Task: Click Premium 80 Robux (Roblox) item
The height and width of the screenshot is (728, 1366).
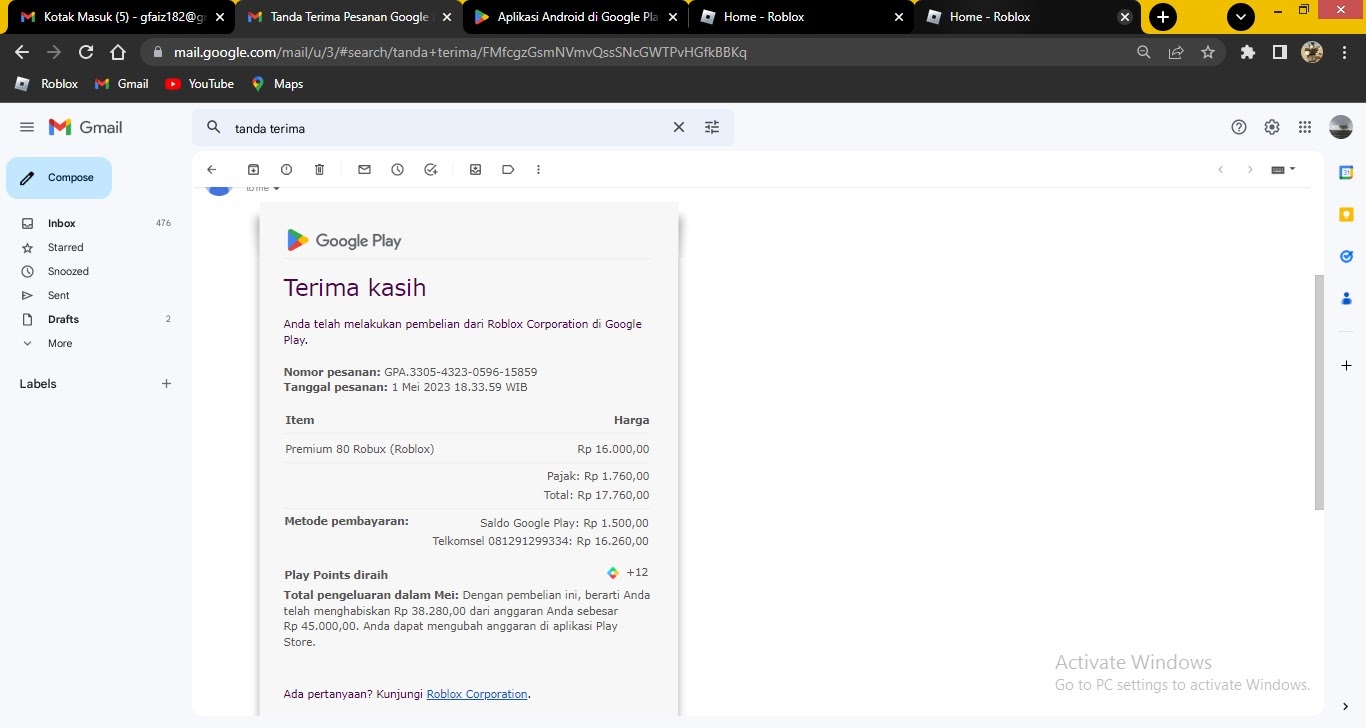Action: [x=360, y=449]
